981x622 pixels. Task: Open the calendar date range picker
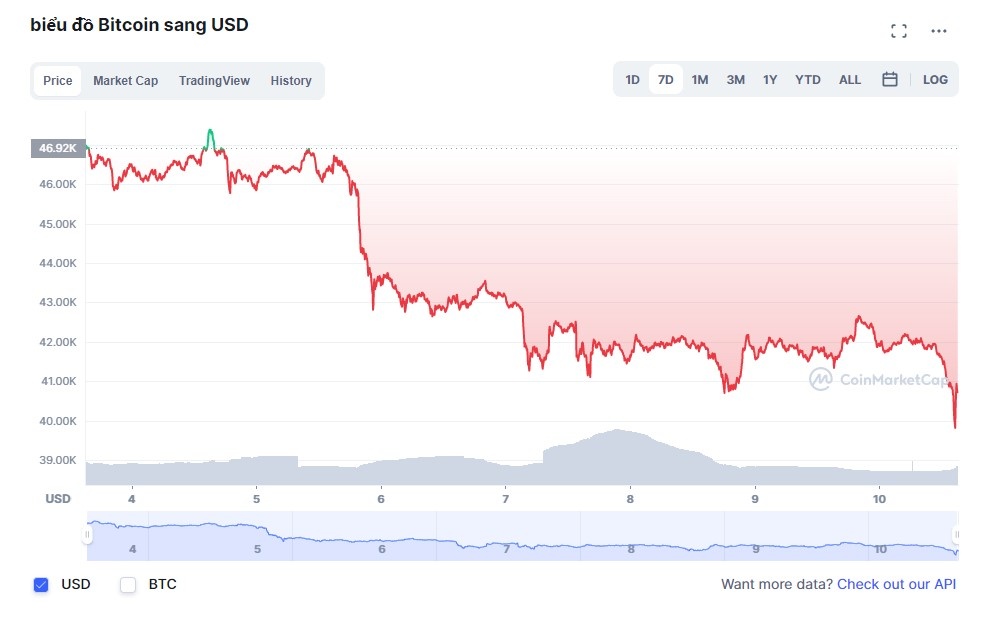point(889,80)
